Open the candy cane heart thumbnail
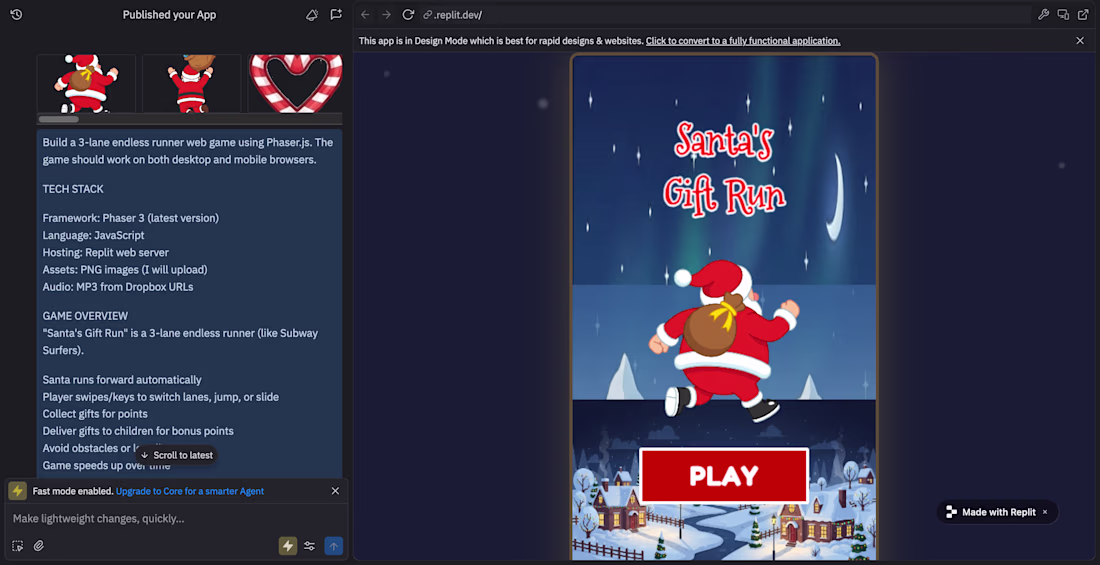 [295, 83]
